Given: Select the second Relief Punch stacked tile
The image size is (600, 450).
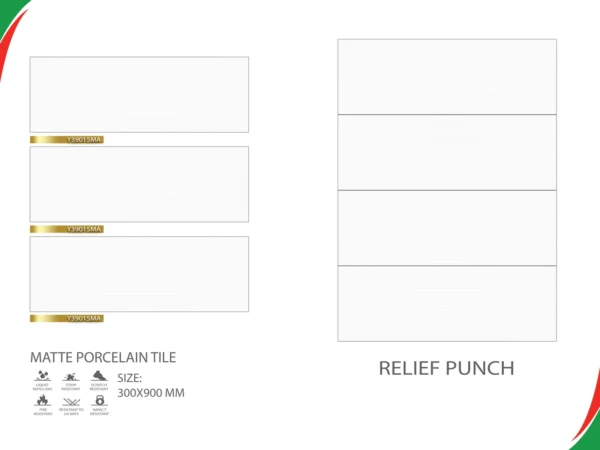Looking at the screenshot, I should tap(447, 152).
